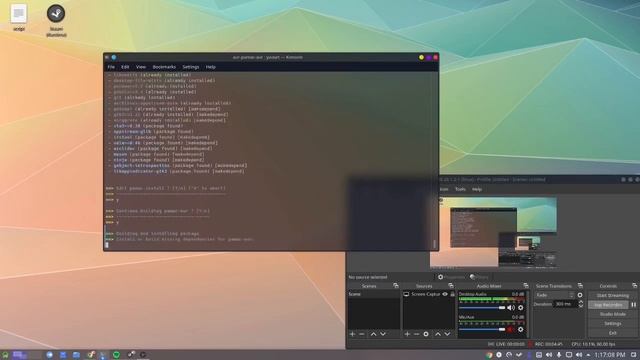Move source up in Sources panel
The image size is (640, 360).
tap(438, 334)
